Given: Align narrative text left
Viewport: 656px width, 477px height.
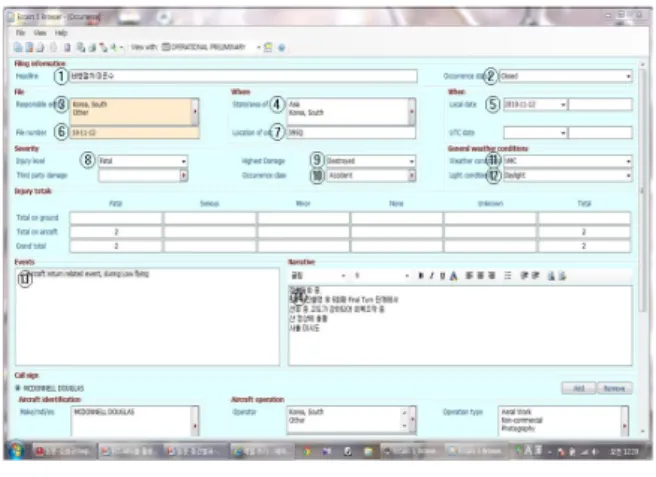Looking at the screenshot, I should point(469,276).
